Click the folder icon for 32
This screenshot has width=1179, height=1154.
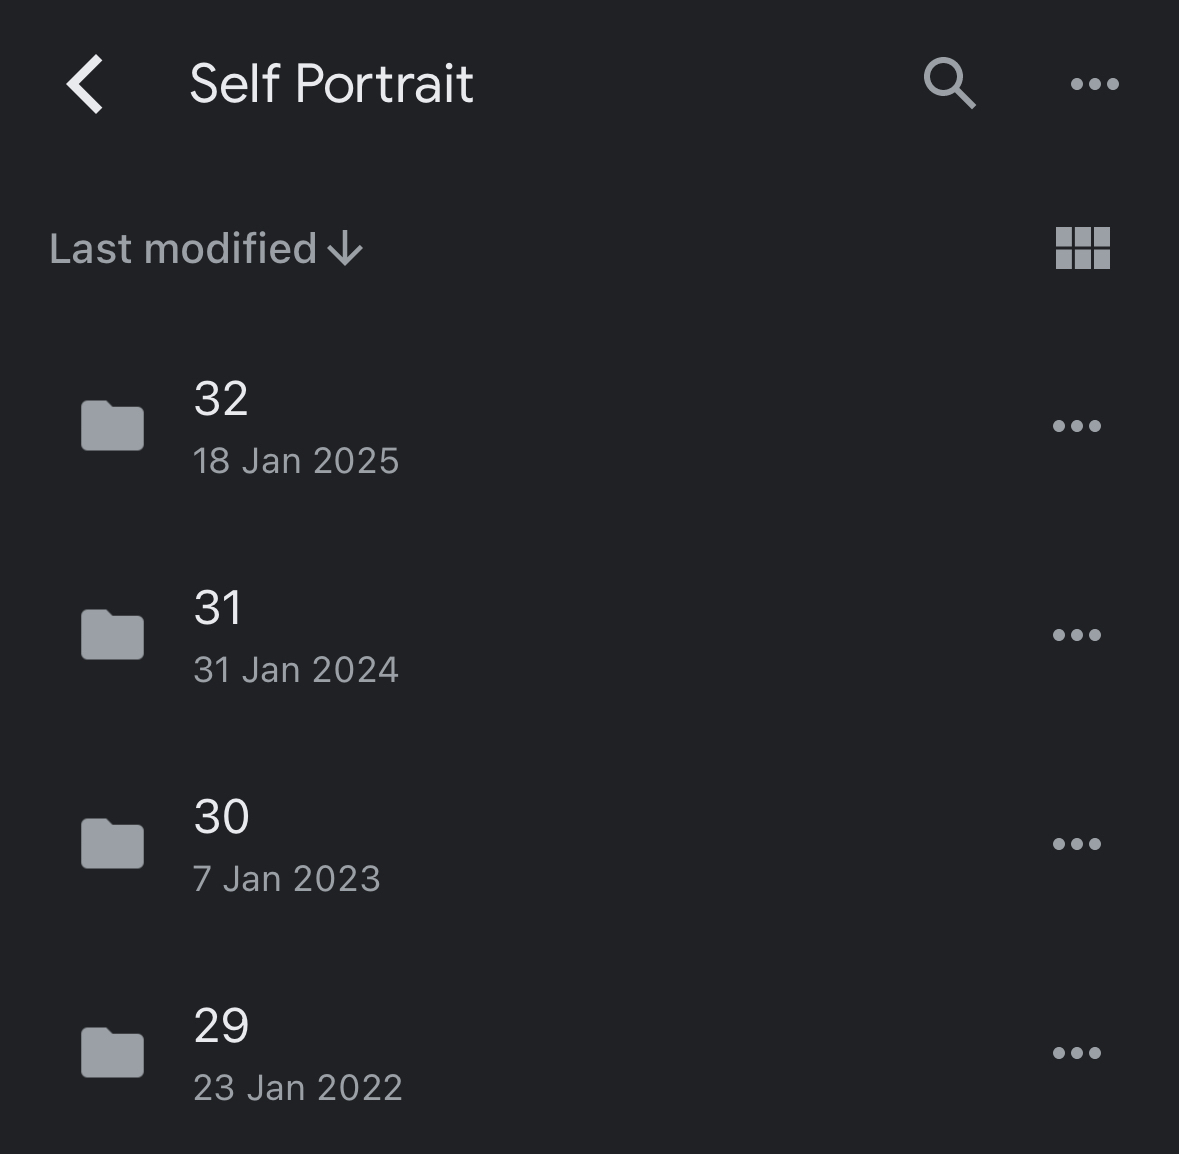pos(112,426)
